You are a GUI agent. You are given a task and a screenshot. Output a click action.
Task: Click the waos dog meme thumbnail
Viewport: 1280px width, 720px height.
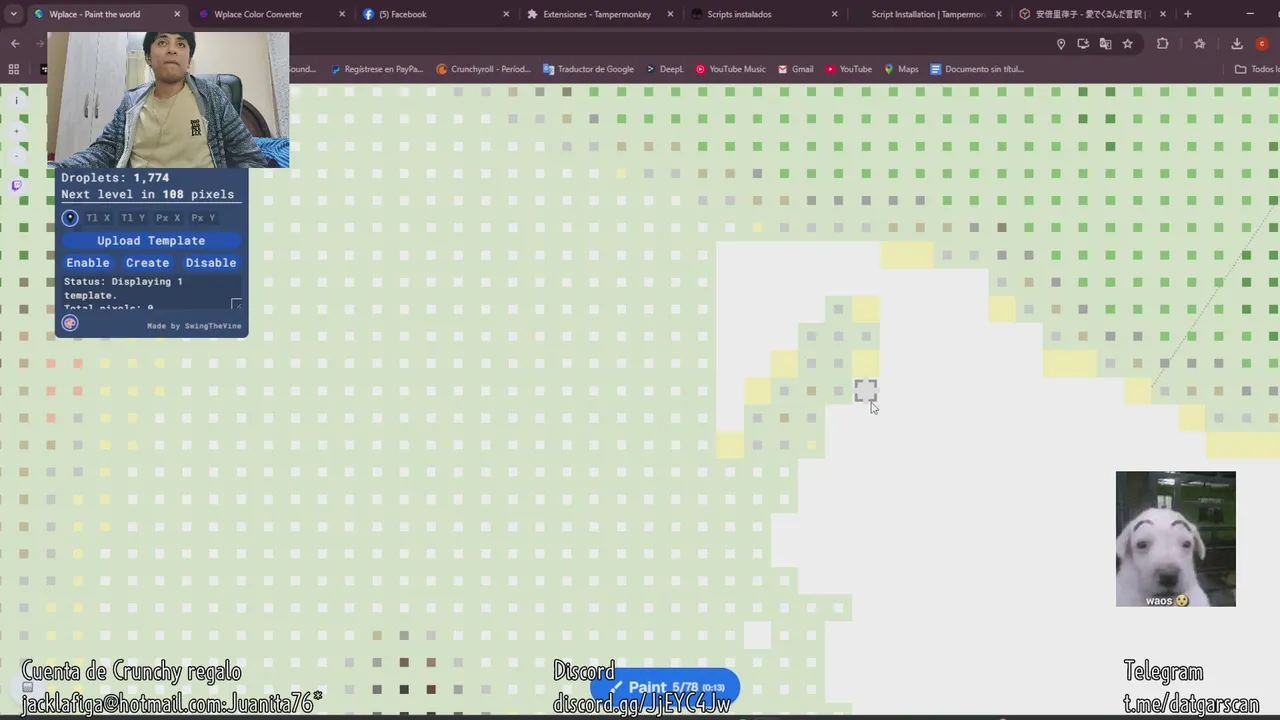[1176, 539]
